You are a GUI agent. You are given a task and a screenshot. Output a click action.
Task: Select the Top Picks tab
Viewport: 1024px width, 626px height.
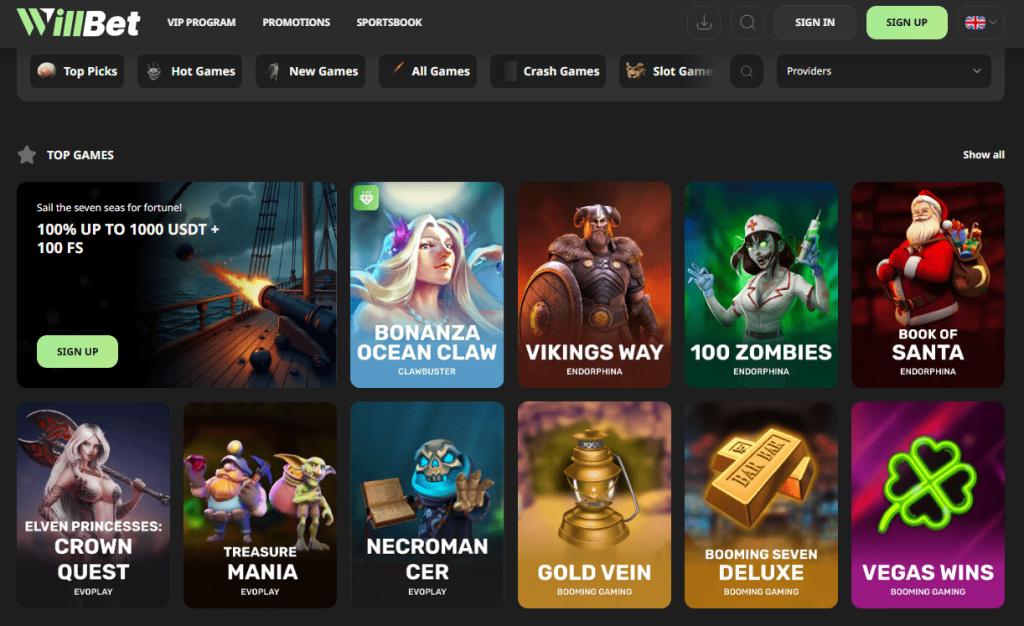click(77, 71)
